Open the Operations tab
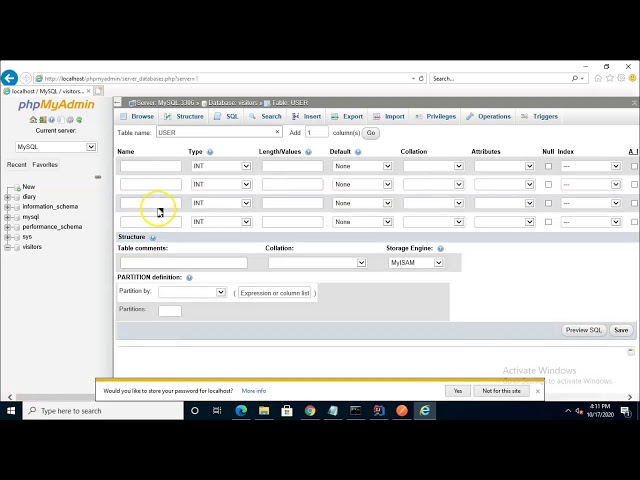The height and width of the screenshot is (480, 640). (x=489, y=116)
